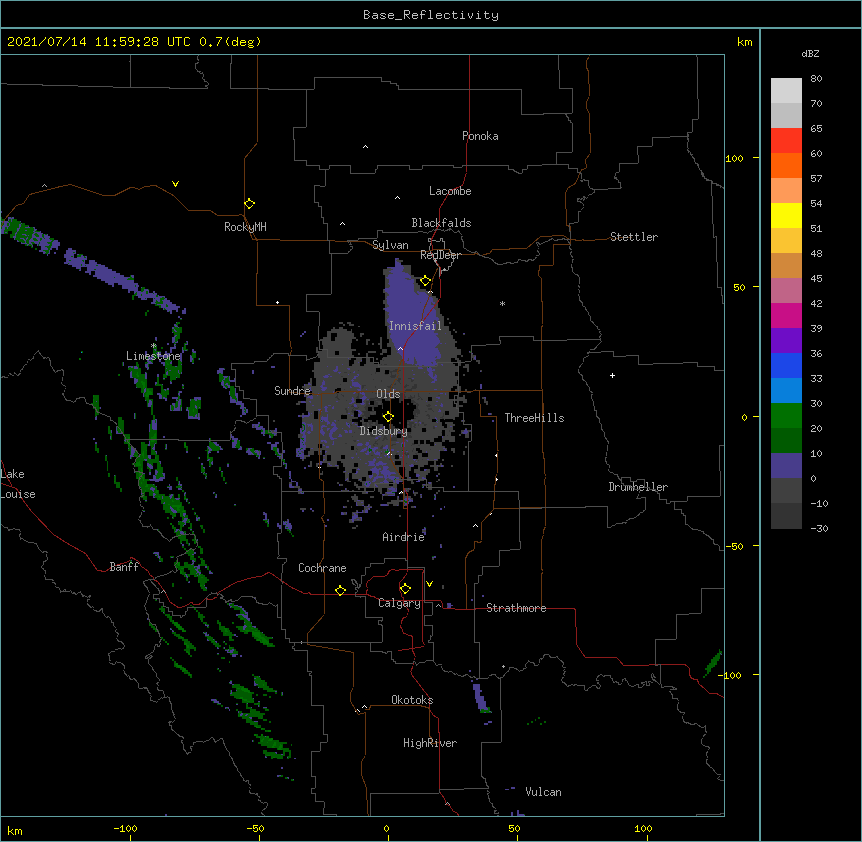Select the Limestone label

pyautogui.click(x=153, y=356)
